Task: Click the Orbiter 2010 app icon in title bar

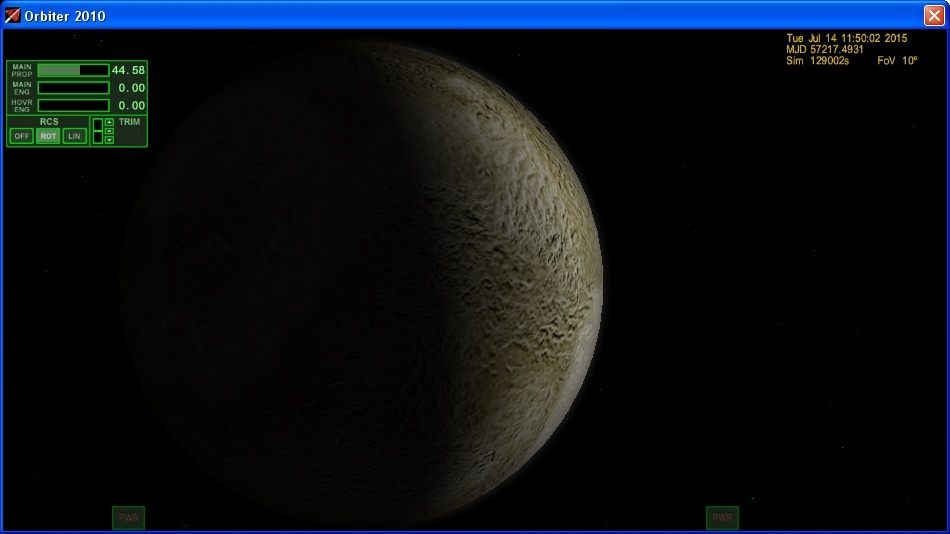Action: pyautogui.click(x=12, y=15)
